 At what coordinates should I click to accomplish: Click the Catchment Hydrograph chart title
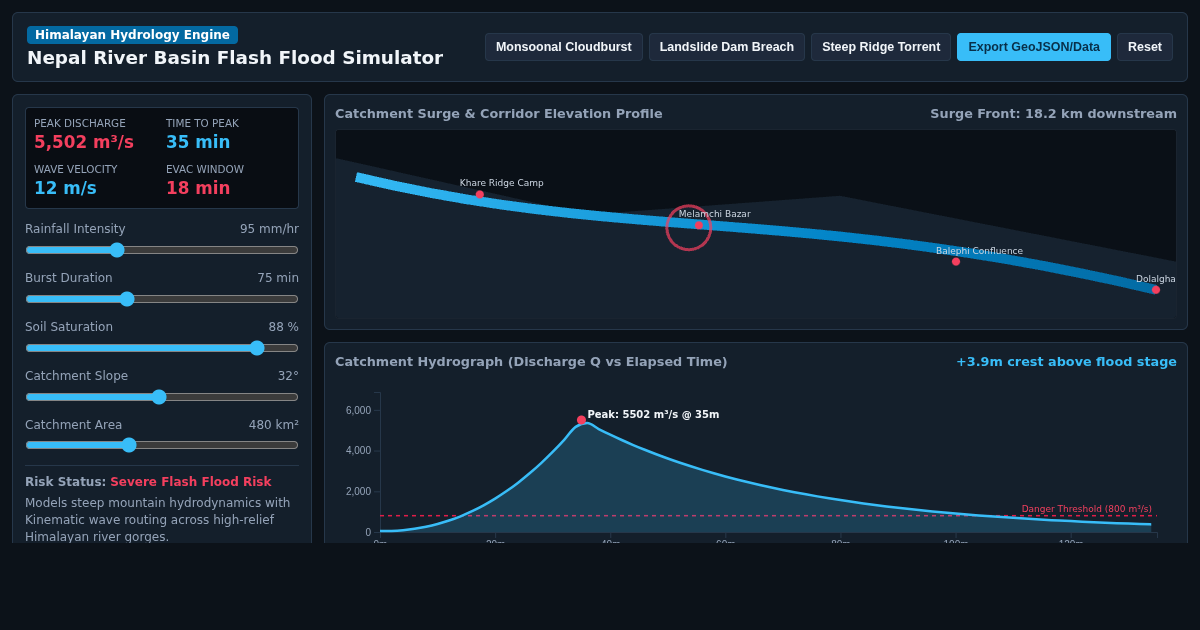pyautogui.click(x=531, y=362)
